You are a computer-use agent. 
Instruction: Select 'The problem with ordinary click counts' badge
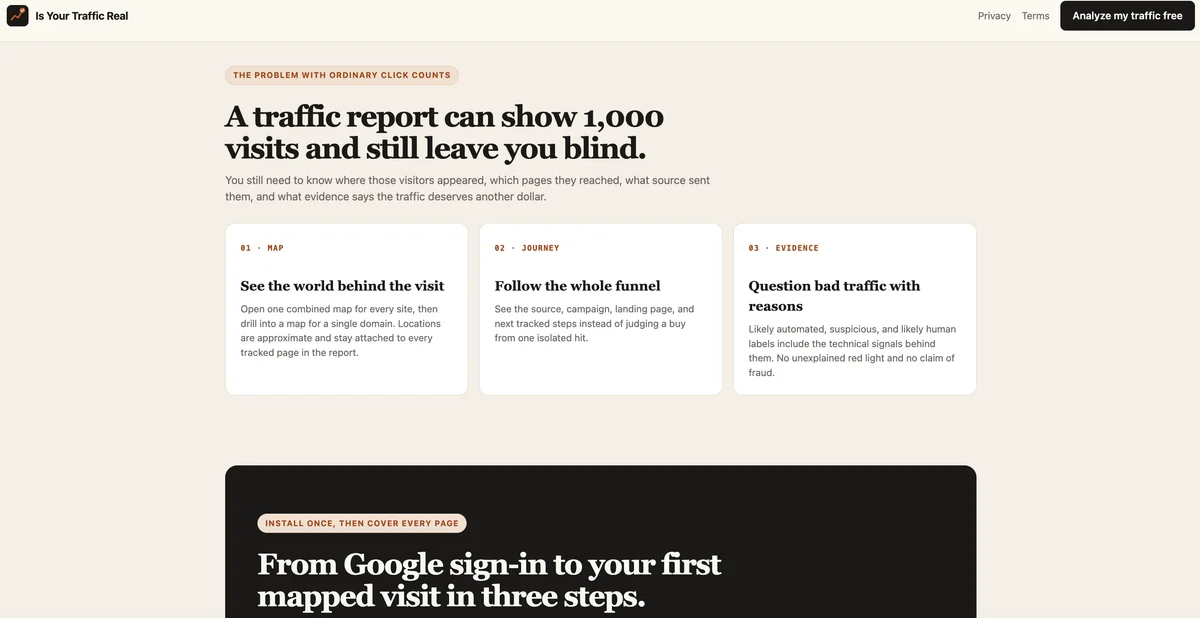(x=342, y=75)
